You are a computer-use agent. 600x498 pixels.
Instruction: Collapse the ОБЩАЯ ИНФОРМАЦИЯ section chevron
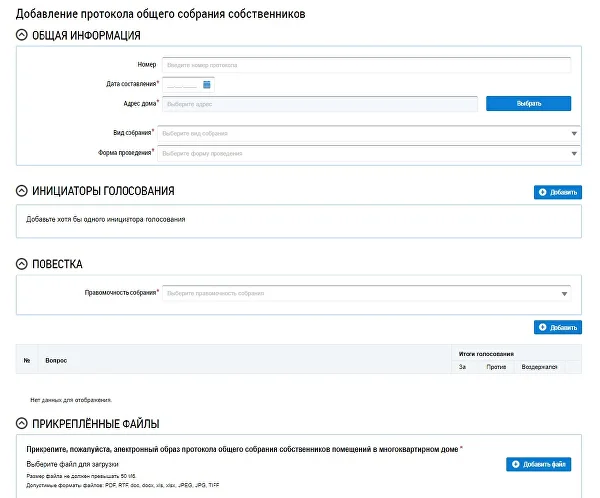(23, 36)
